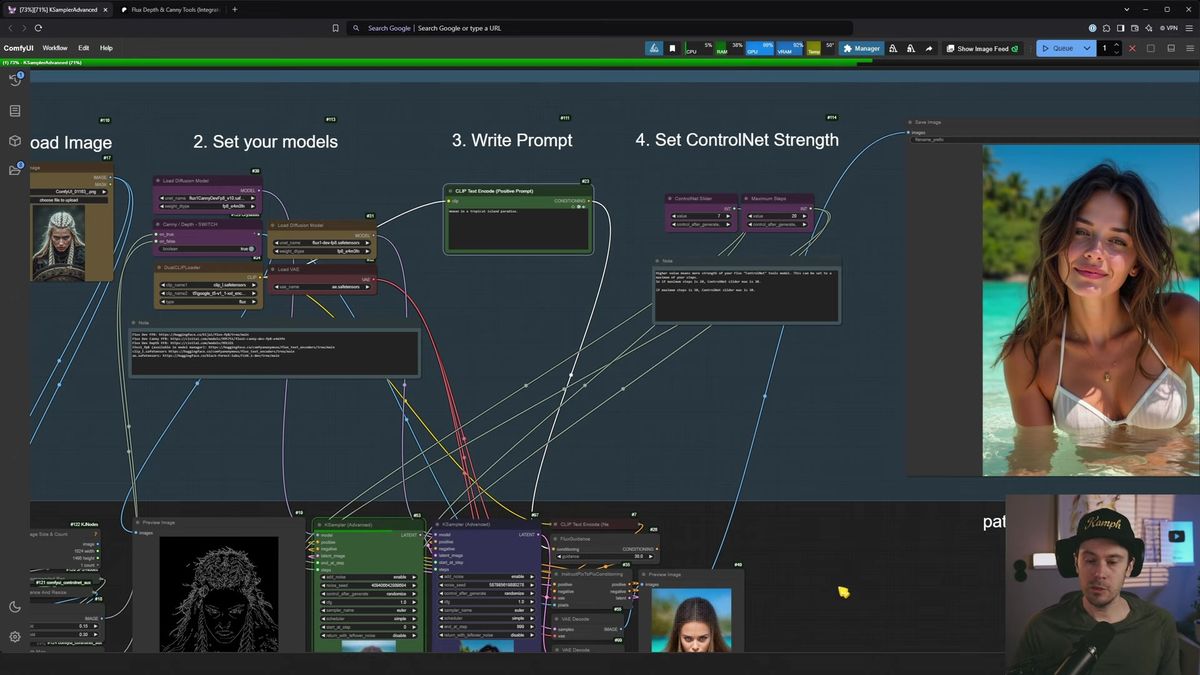Image resolution: width=1200 pixels, height=675 pixels.
Task: Increase the queue batch count stepper
Action: point(1117,44)
